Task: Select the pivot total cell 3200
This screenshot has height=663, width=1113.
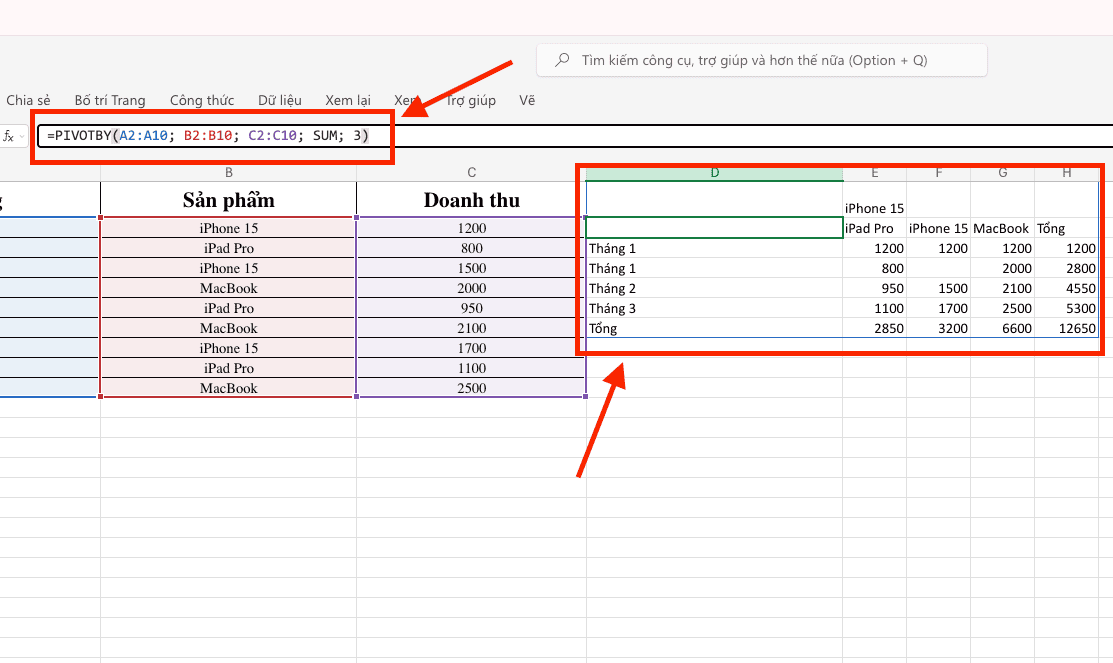Action: tap(938, 328)
